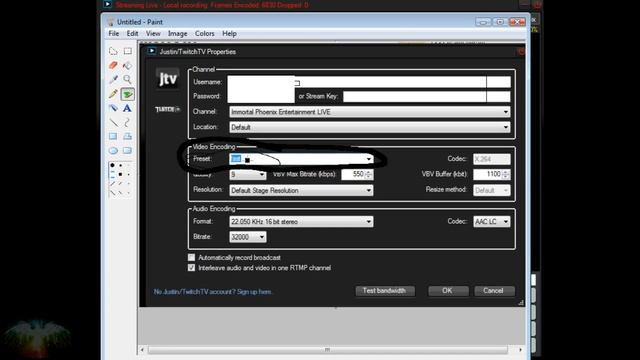Click the Properties dialog title play icon
640x360 pixels.
click(x=151, y=51)
